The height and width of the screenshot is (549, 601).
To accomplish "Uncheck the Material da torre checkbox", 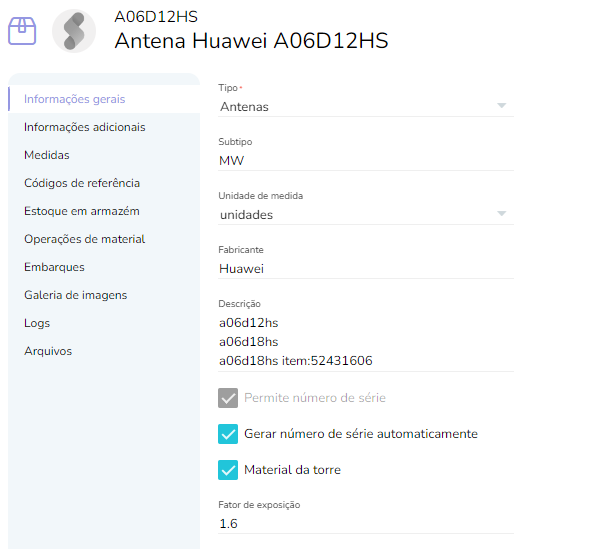I will tap(228, 470).
